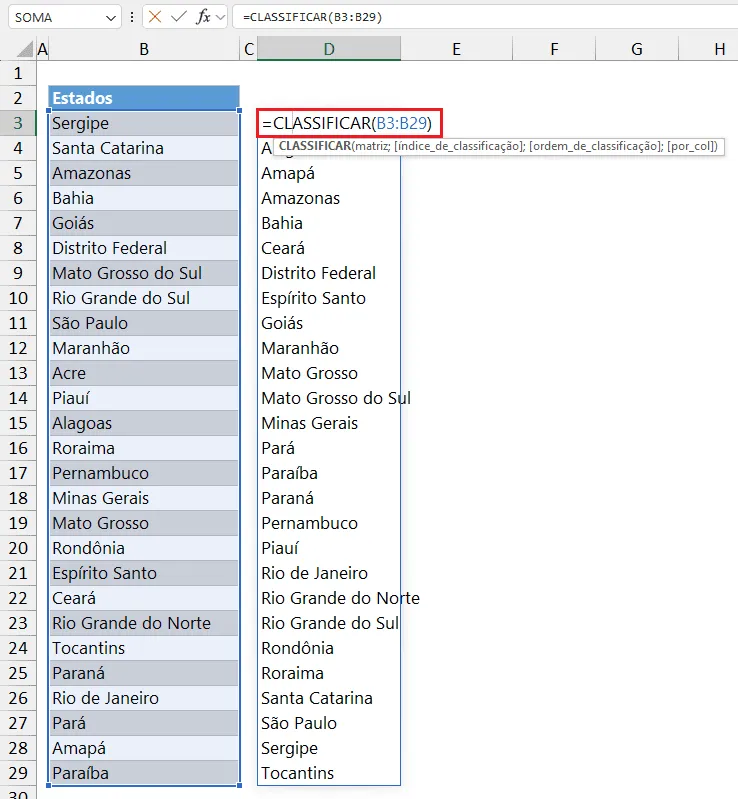
Task: Click [ordem_de_classificação] argument in tooltip
Action: 595,146
